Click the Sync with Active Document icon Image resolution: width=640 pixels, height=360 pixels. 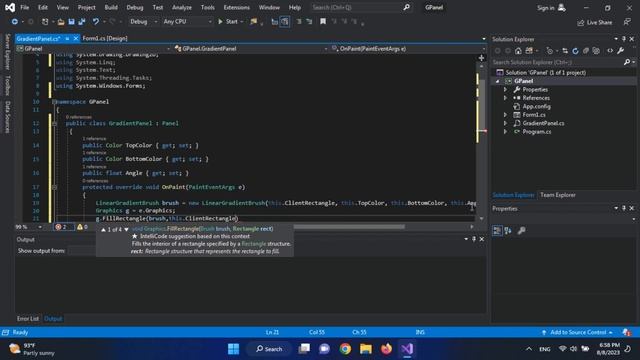point(565,51)
